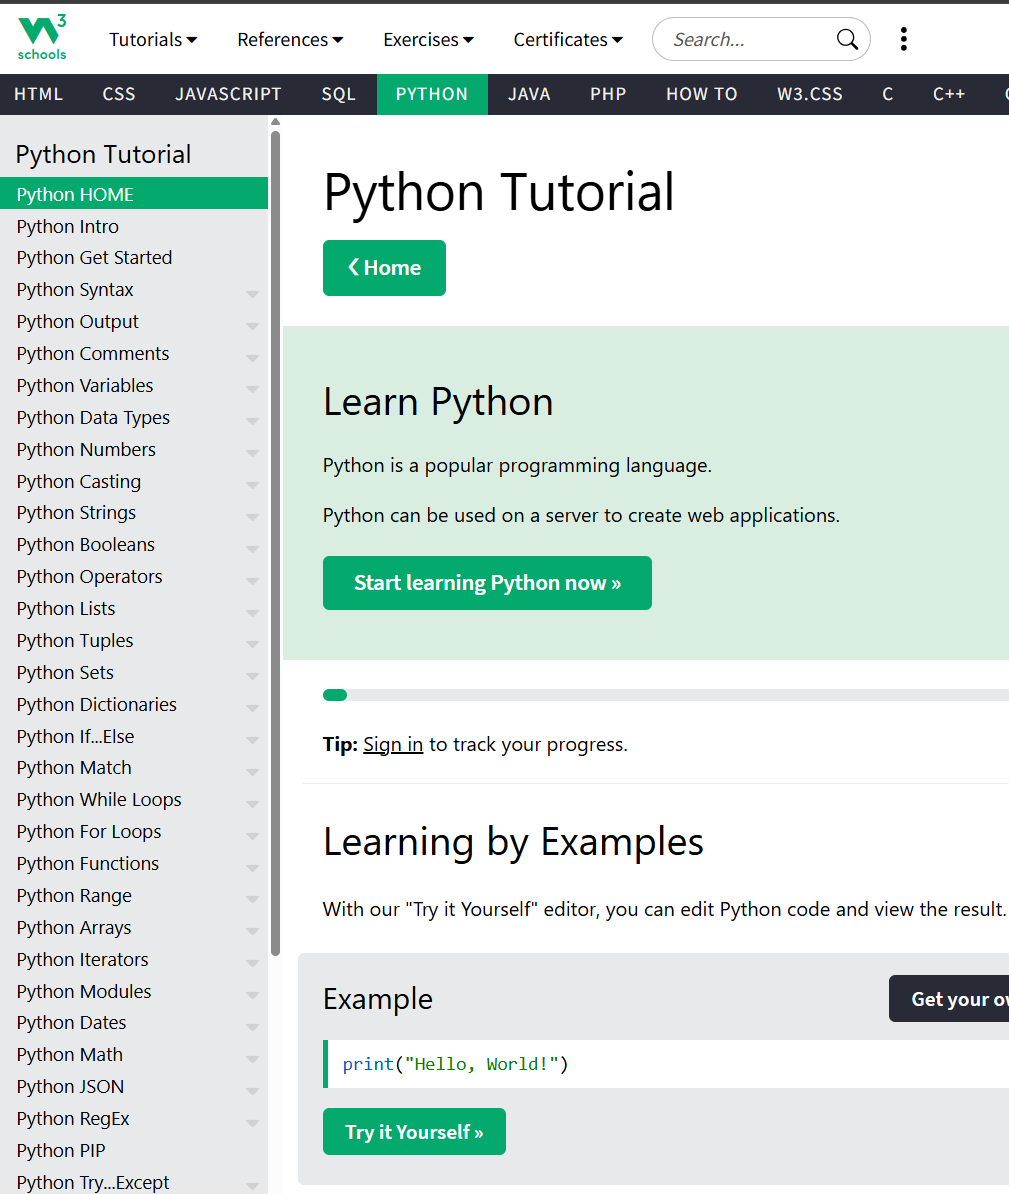
Task: Open Python RegEx in the sidebar
Action: tap(134, 1119)
